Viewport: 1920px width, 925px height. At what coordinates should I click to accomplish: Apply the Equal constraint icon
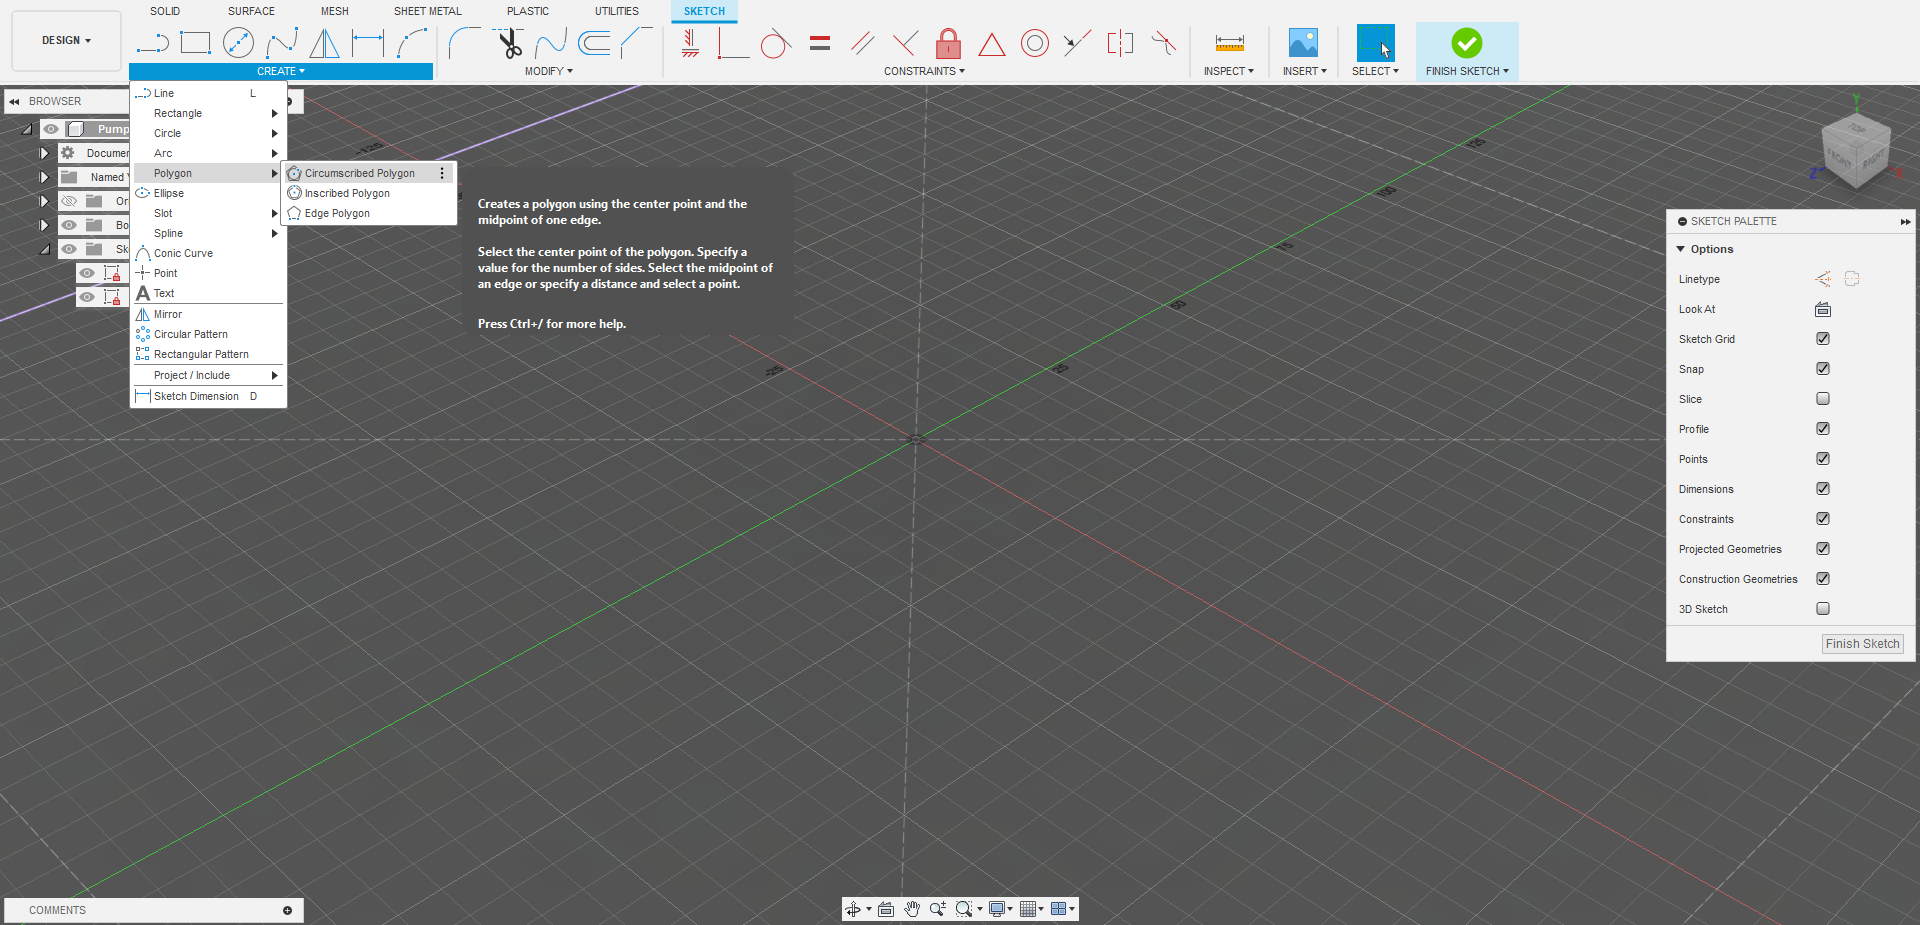[820, 43]
